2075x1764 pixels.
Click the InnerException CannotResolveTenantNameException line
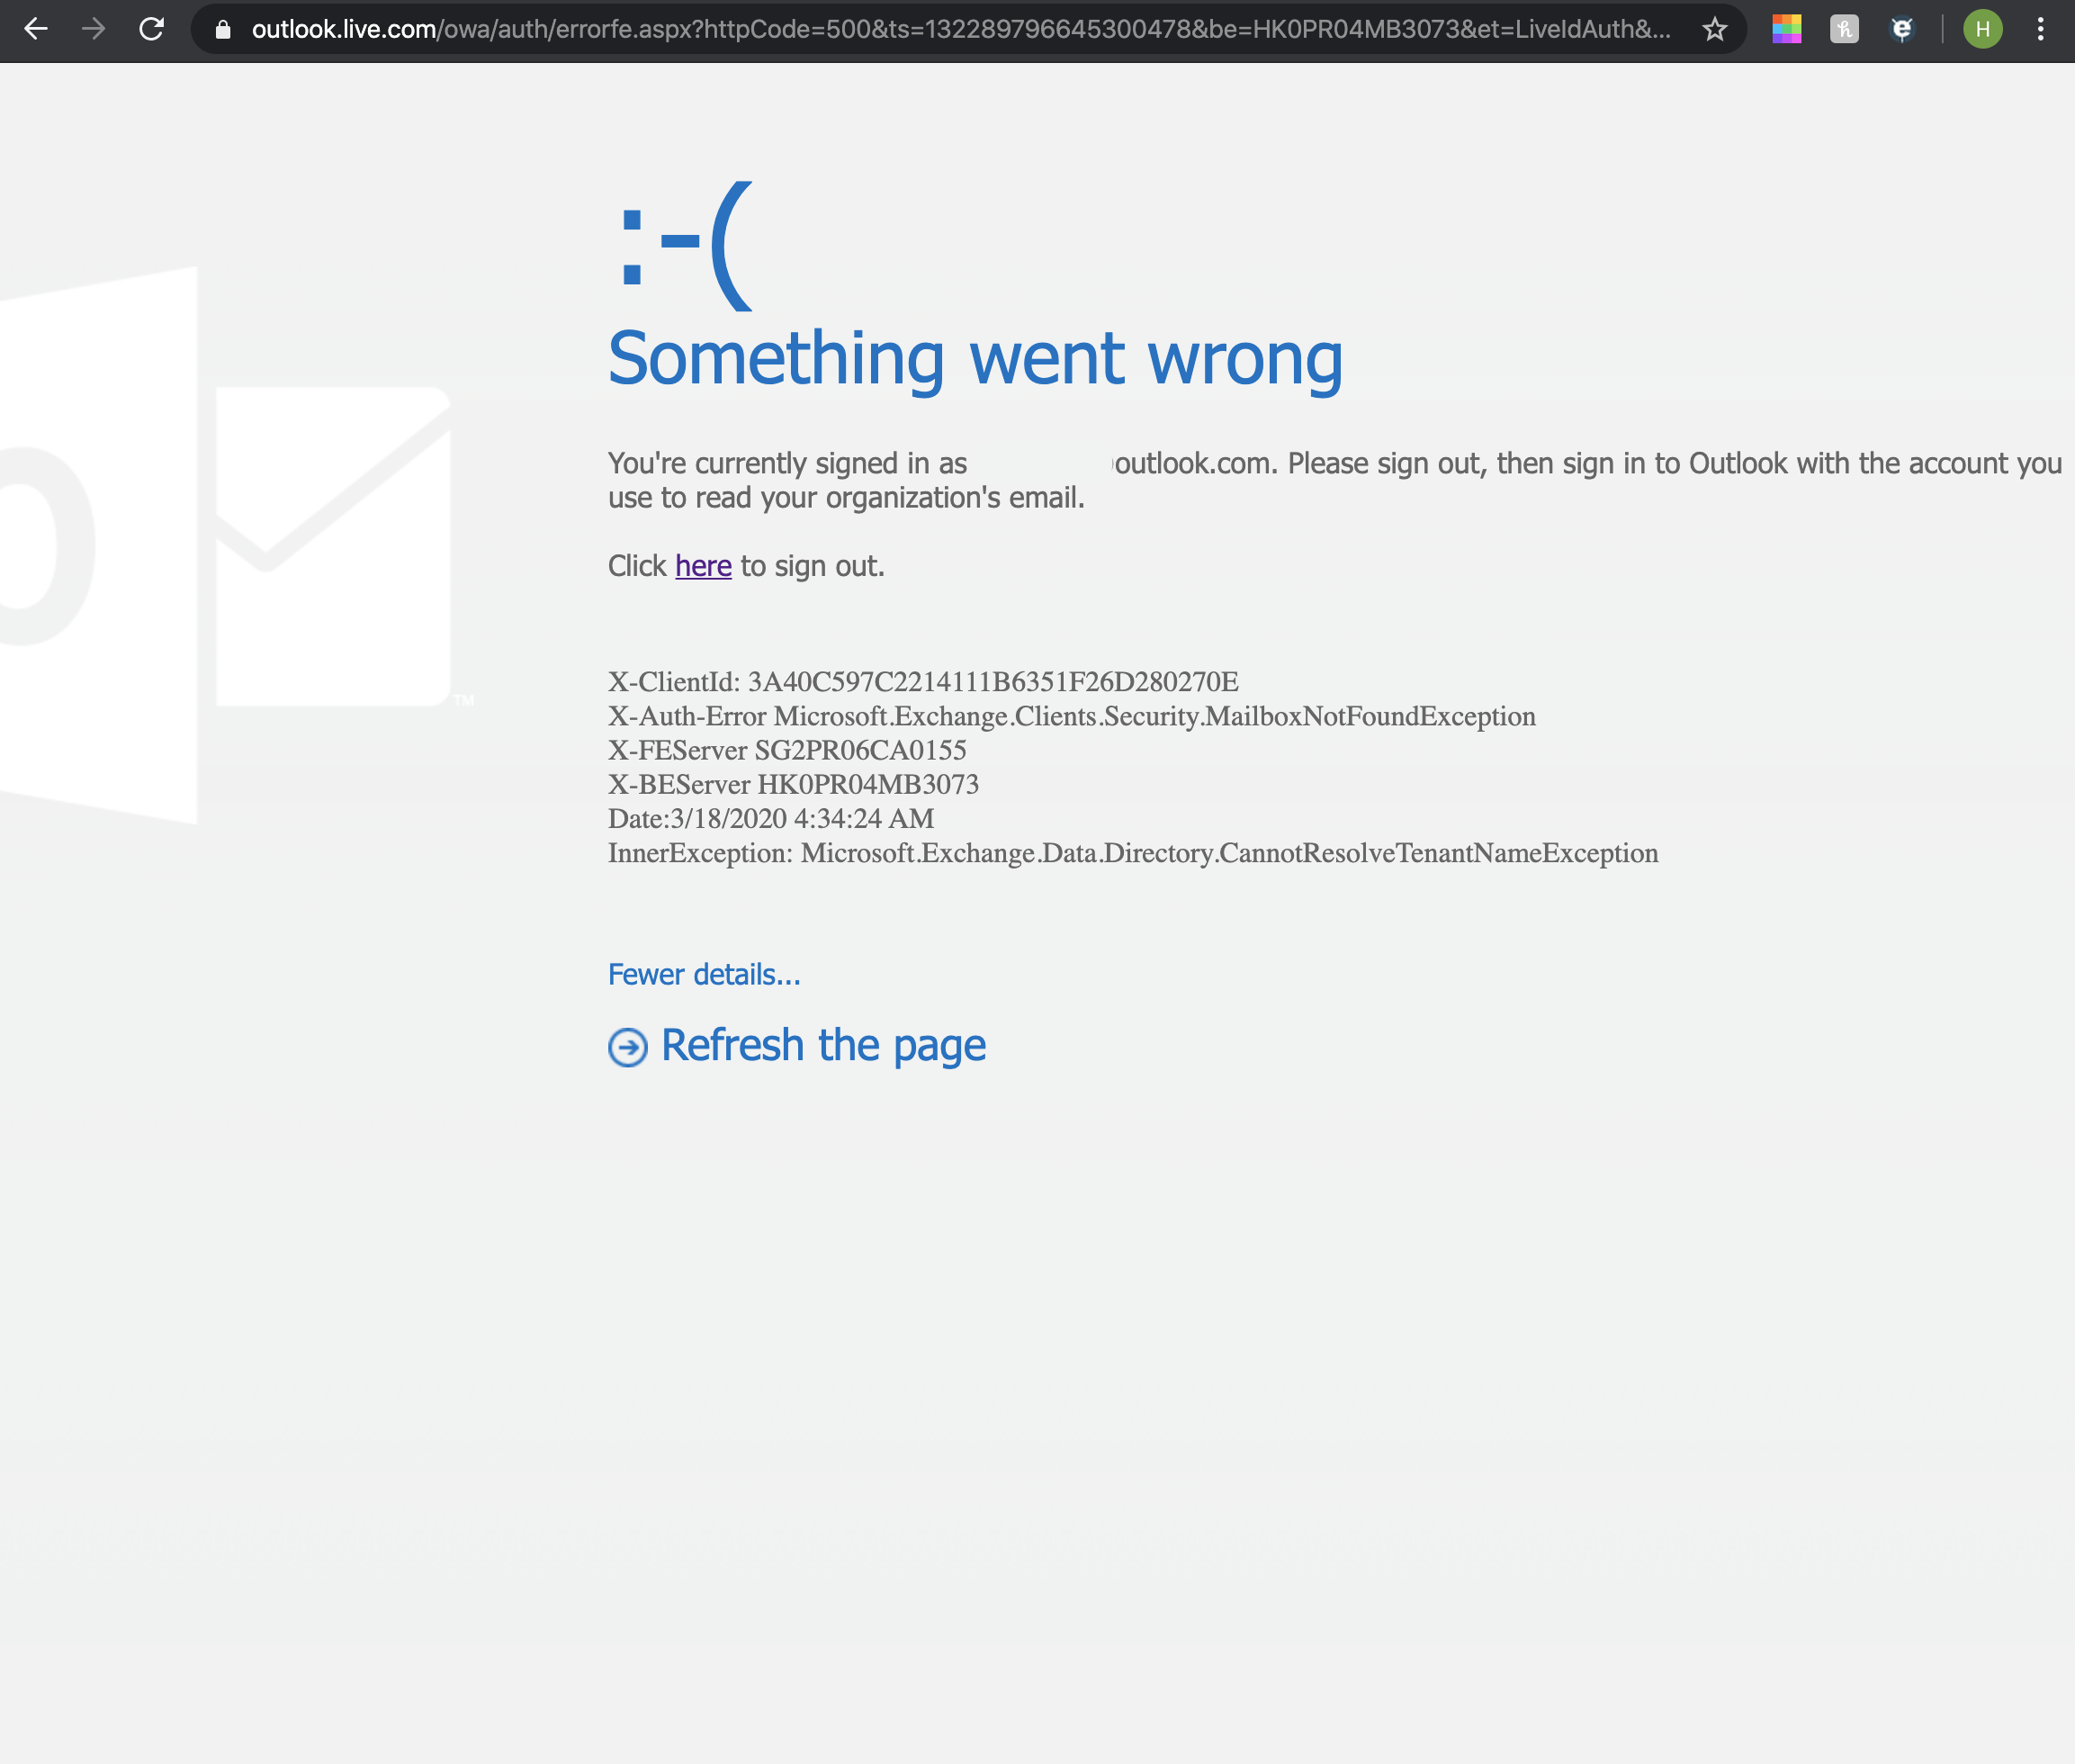pos(1133,853)
